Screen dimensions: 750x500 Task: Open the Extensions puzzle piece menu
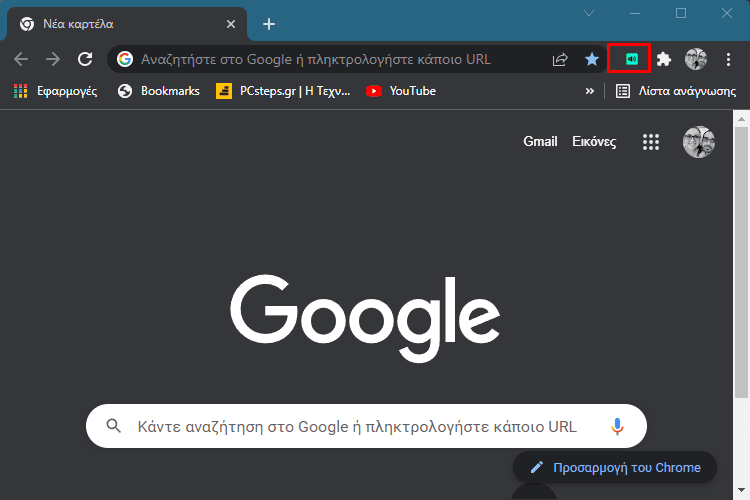(x=664, y=59)
